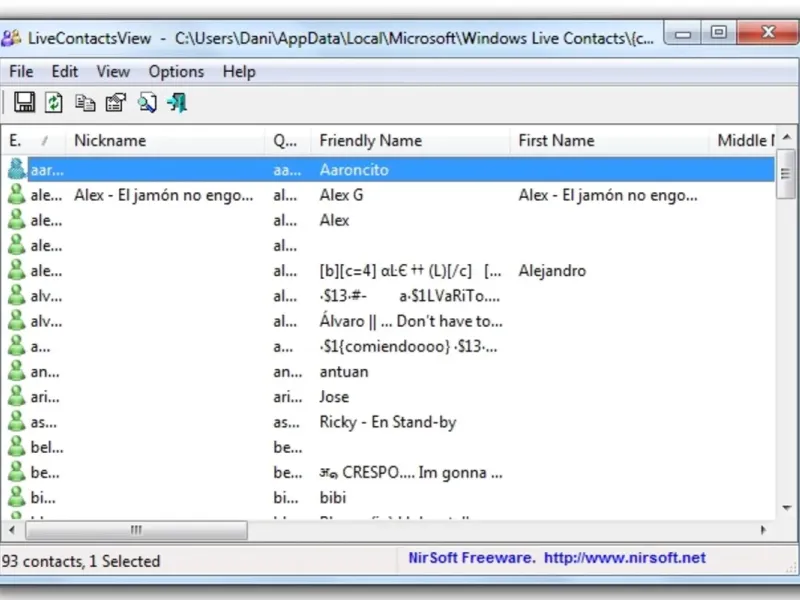Viewport: 800px width, 600px height.
Task: Click the Alejandro first name cell
Action: click(x=552, y=270)
